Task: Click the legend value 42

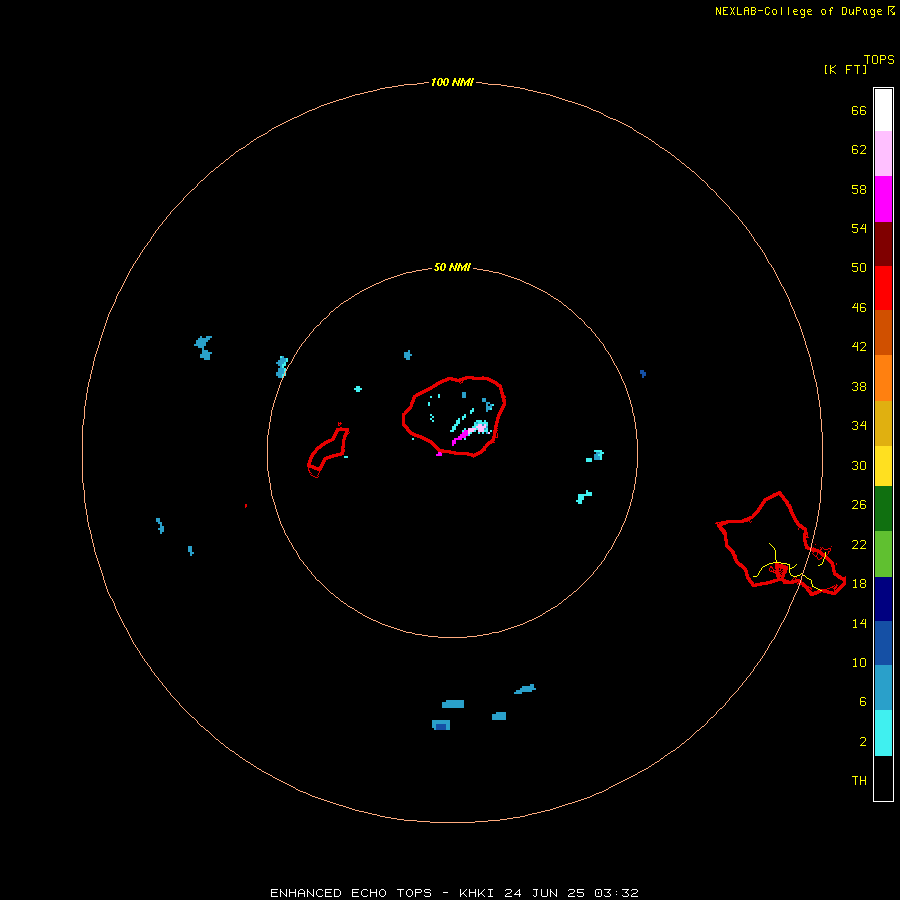Action: [x=859, y=346]
